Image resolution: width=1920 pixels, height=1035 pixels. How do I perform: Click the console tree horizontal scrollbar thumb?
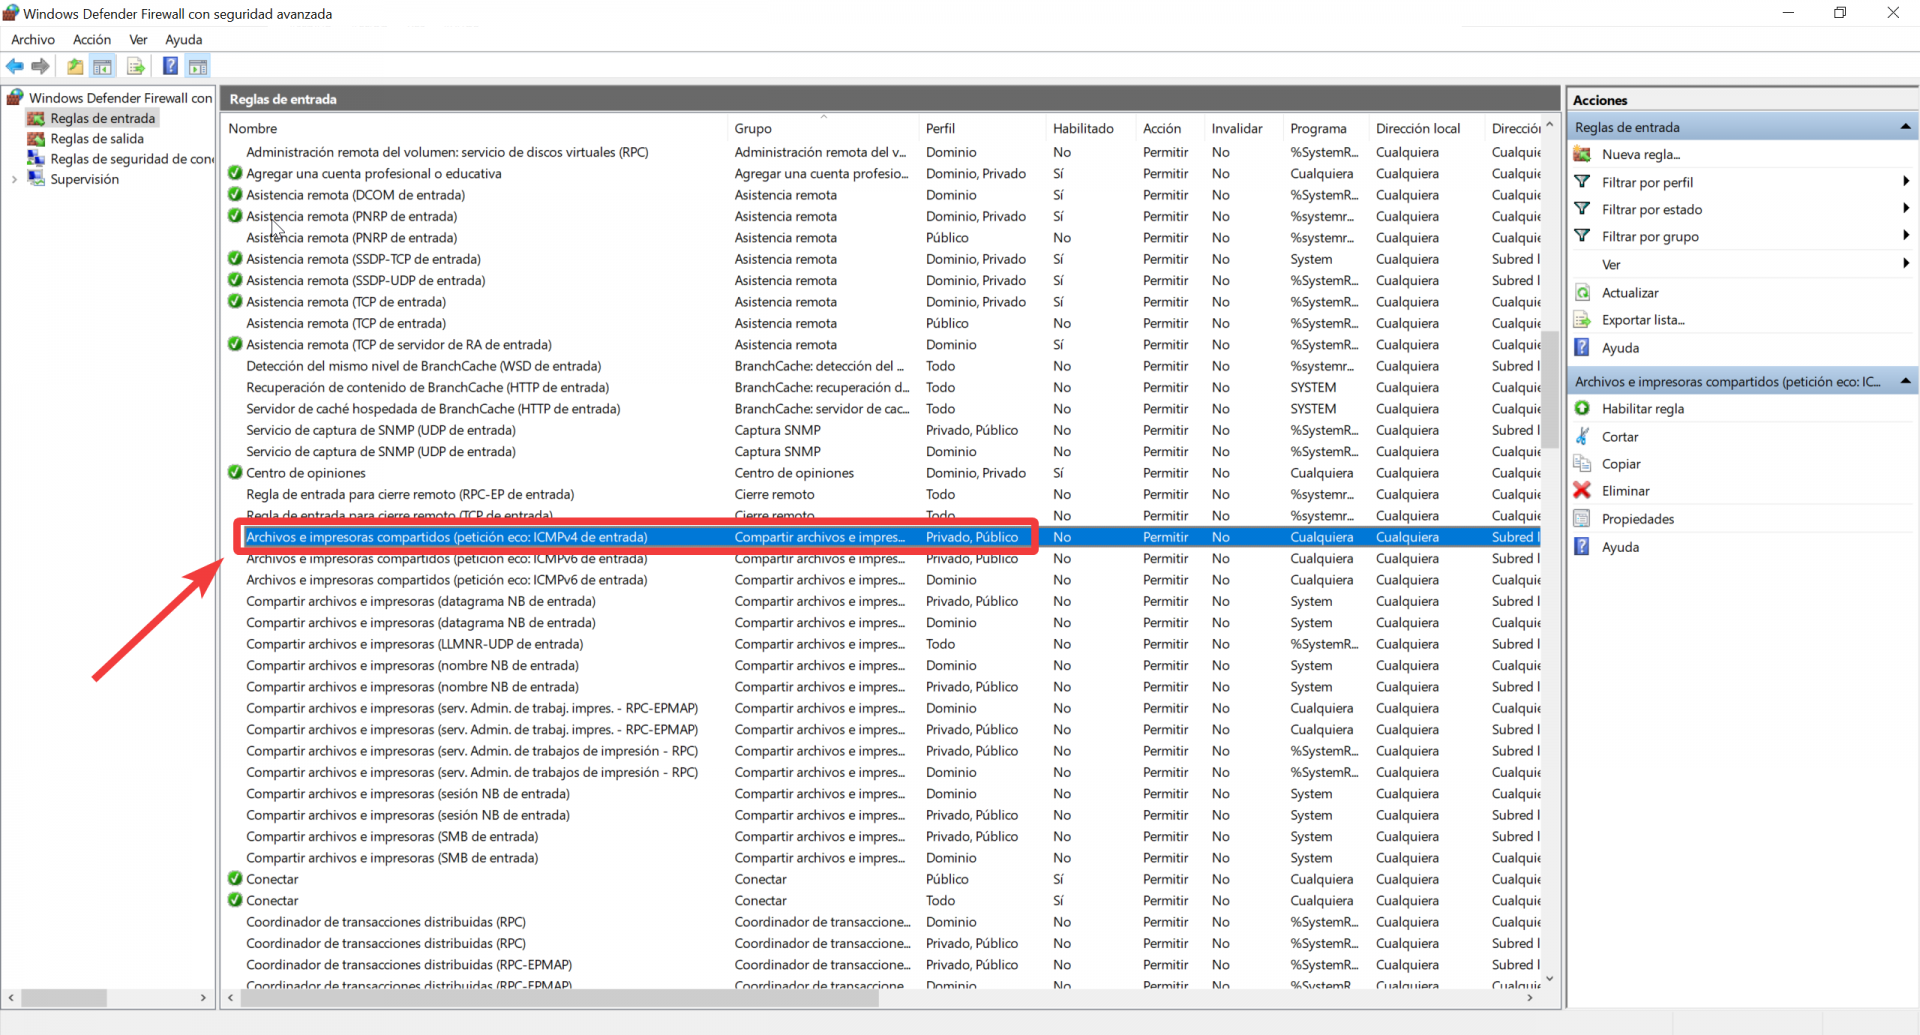64,998
